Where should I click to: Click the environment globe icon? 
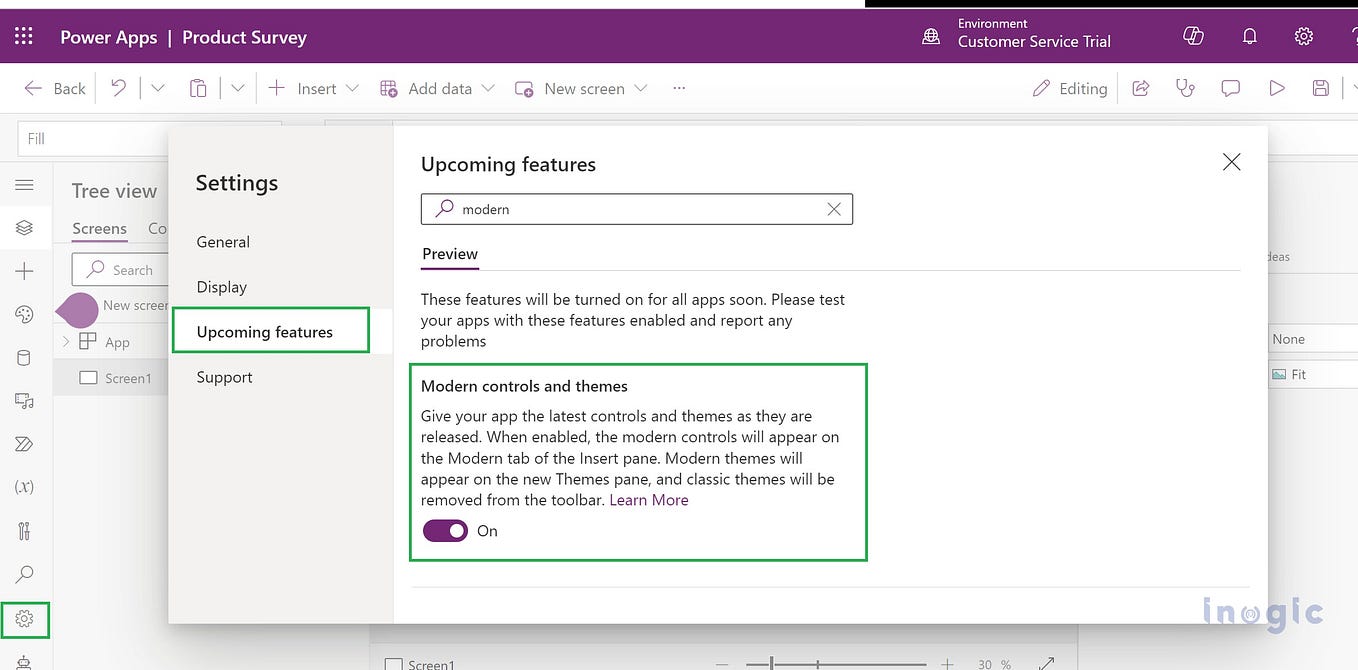click(x=931, y=37)
